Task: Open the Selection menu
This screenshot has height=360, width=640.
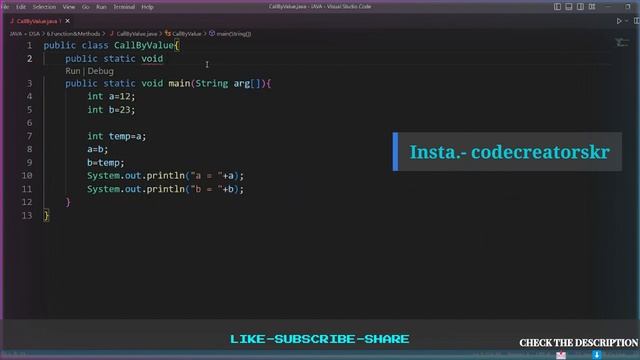Action: point(44,7)
